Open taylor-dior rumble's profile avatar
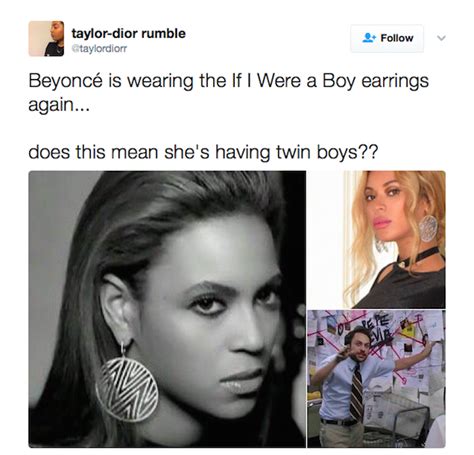The image size is (474, 455). pos(46,39)
